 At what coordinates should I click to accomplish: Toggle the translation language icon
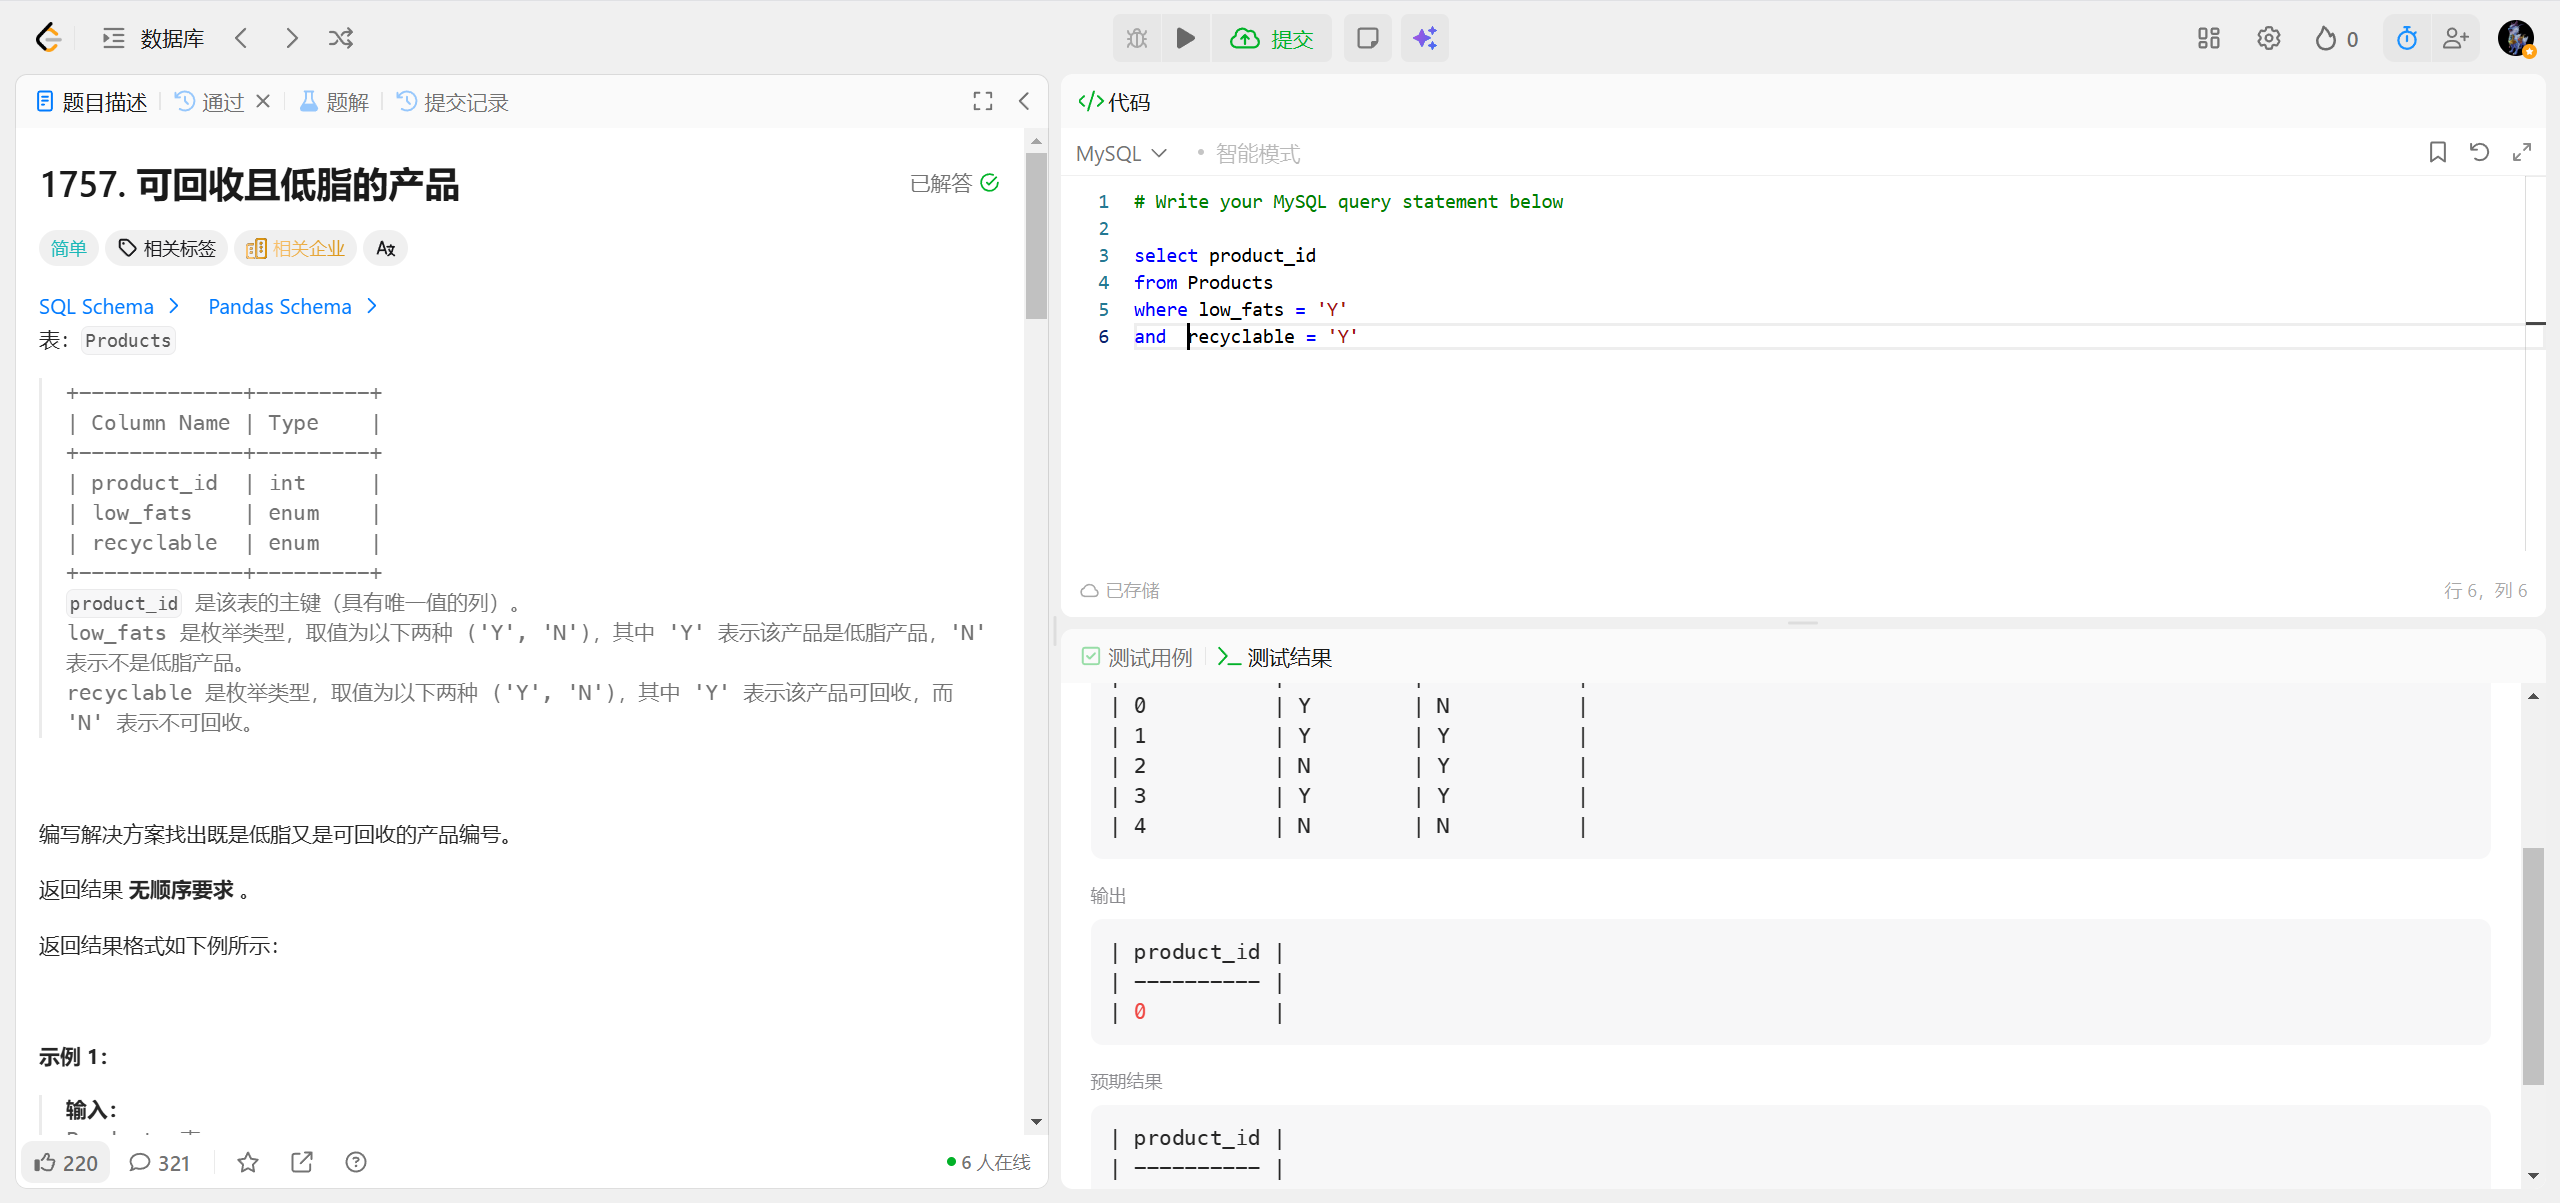click(x=385, y=248)
